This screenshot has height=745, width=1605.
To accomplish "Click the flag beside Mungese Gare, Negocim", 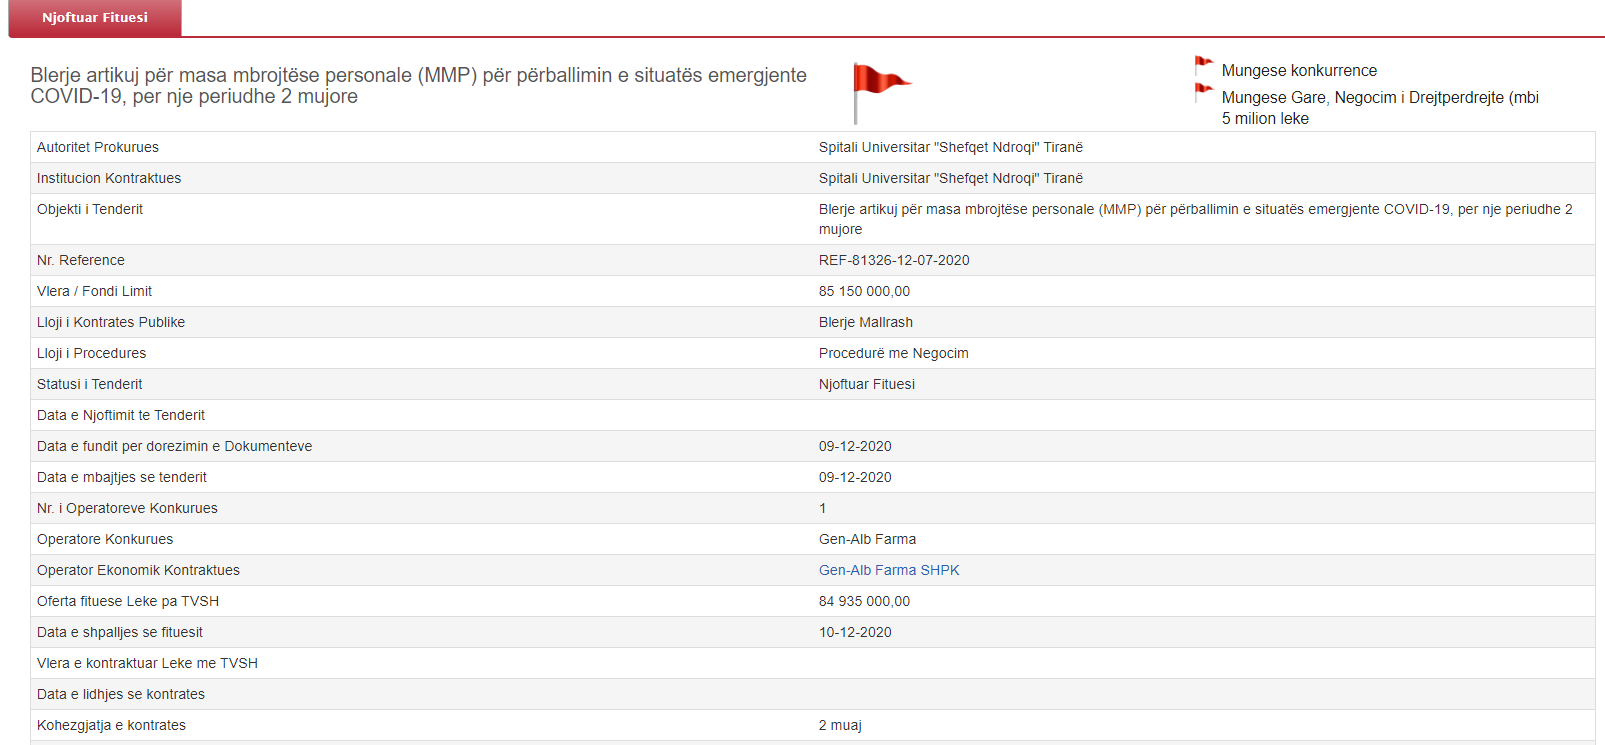I will tap(1203, 94).
